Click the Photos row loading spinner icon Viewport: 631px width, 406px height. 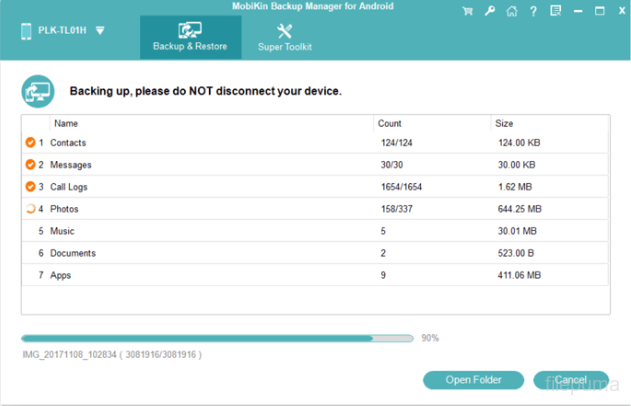[x=30, y=209]
